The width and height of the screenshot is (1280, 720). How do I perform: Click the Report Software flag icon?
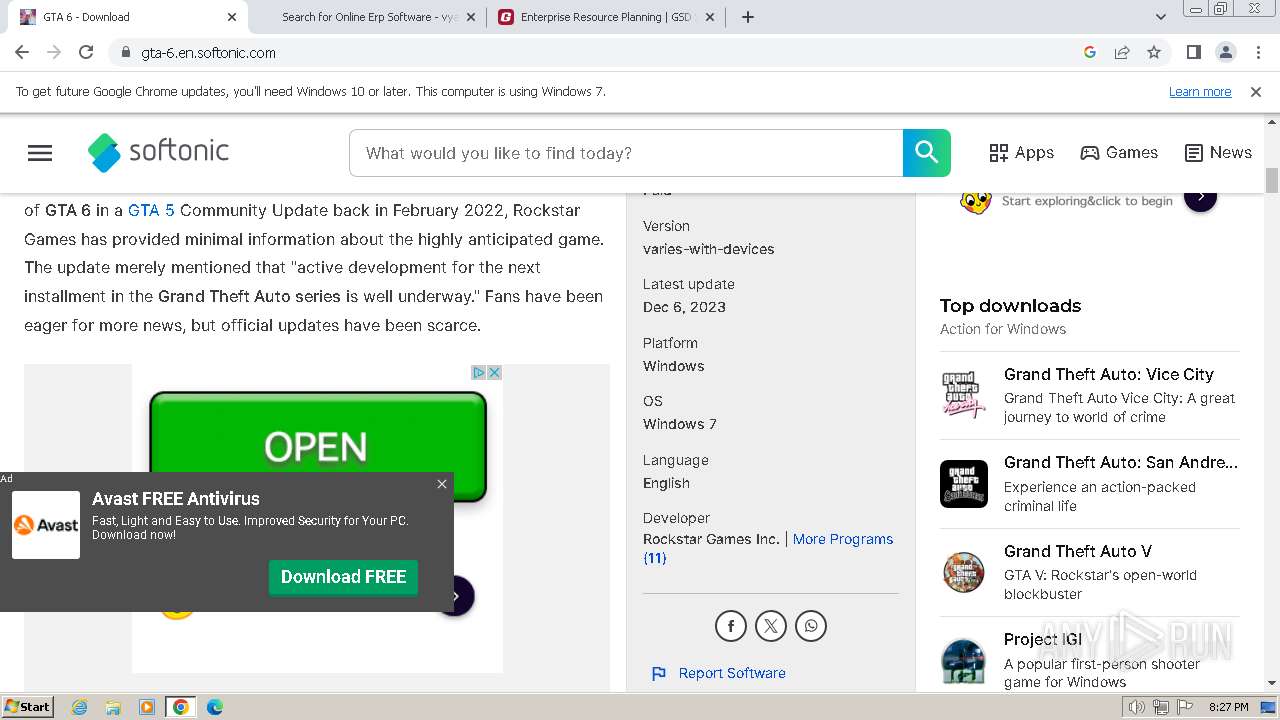[659, 674]
